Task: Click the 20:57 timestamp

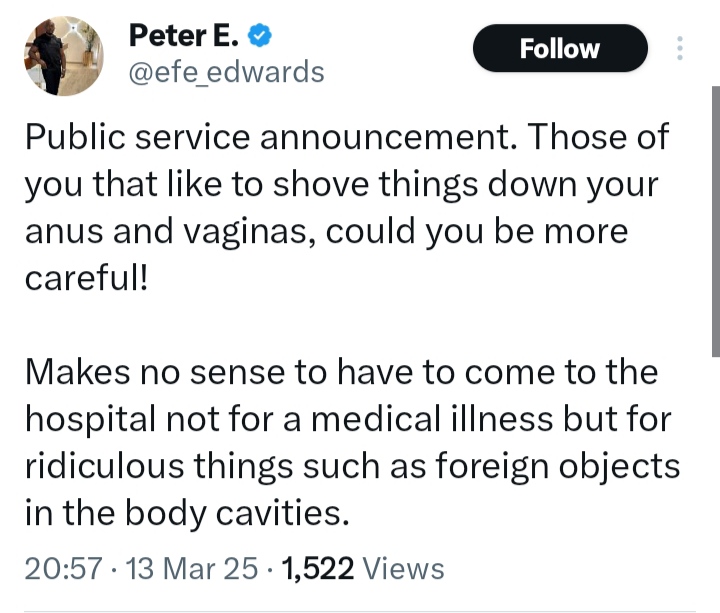Action: pos(62,568)
